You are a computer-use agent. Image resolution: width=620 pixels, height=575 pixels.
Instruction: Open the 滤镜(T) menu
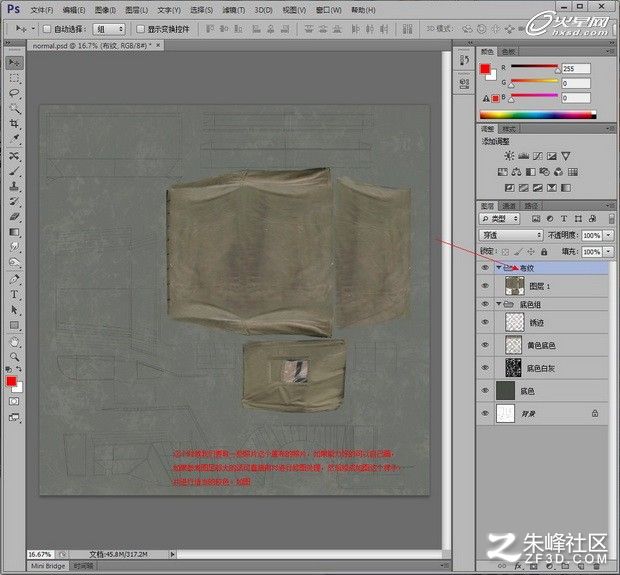(x=233, y=10)
